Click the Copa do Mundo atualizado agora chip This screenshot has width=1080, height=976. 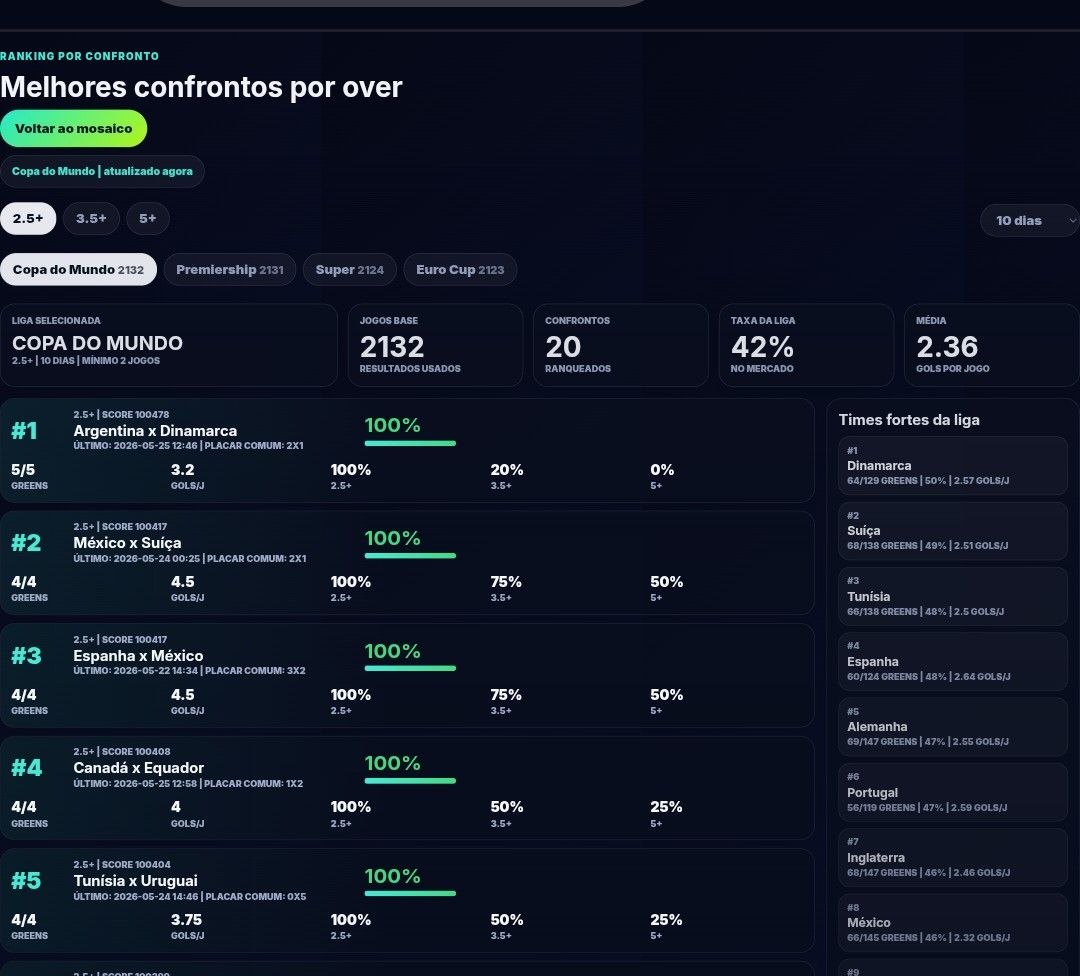pos(102,171)
